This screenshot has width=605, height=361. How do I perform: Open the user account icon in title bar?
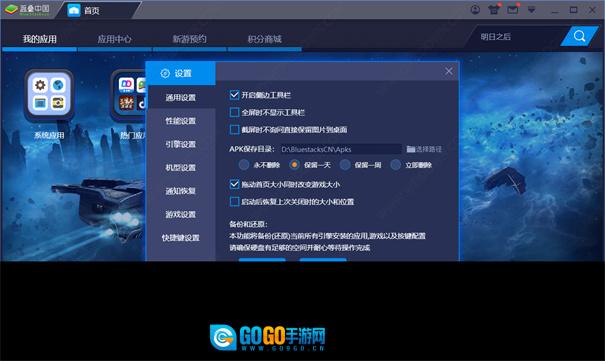[475, 10]
